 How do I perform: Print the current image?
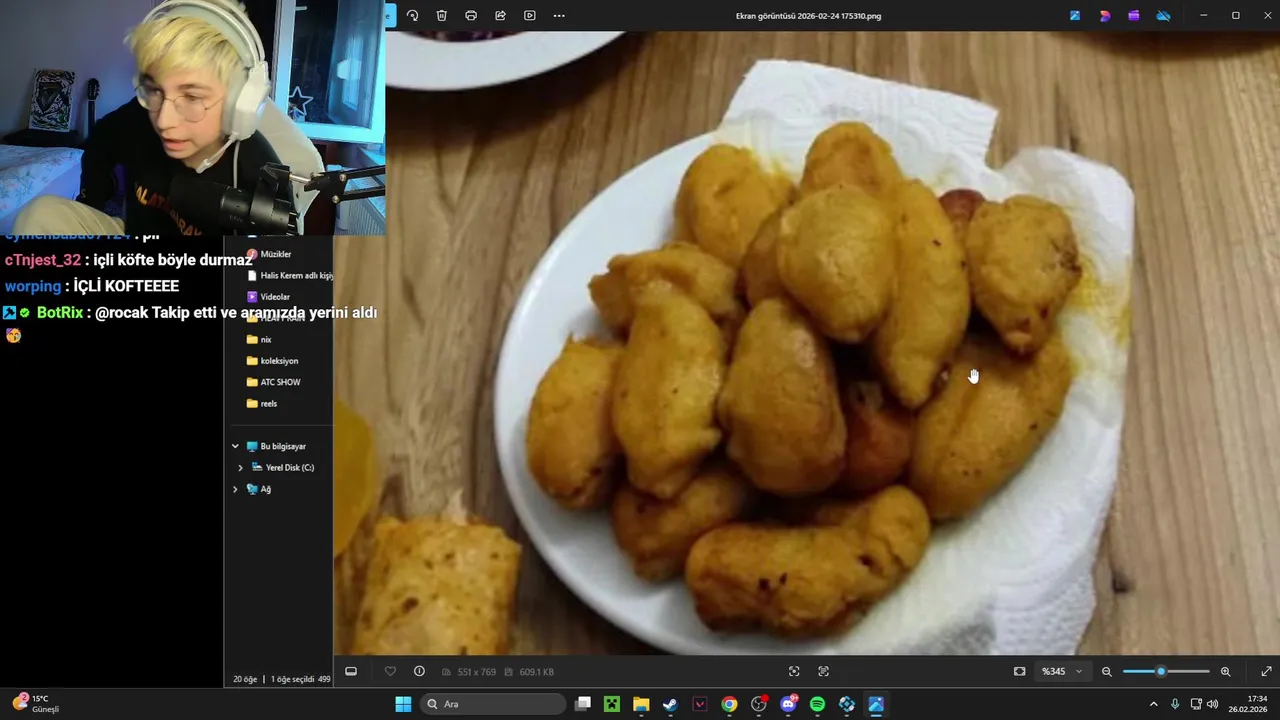coord(471,15)
